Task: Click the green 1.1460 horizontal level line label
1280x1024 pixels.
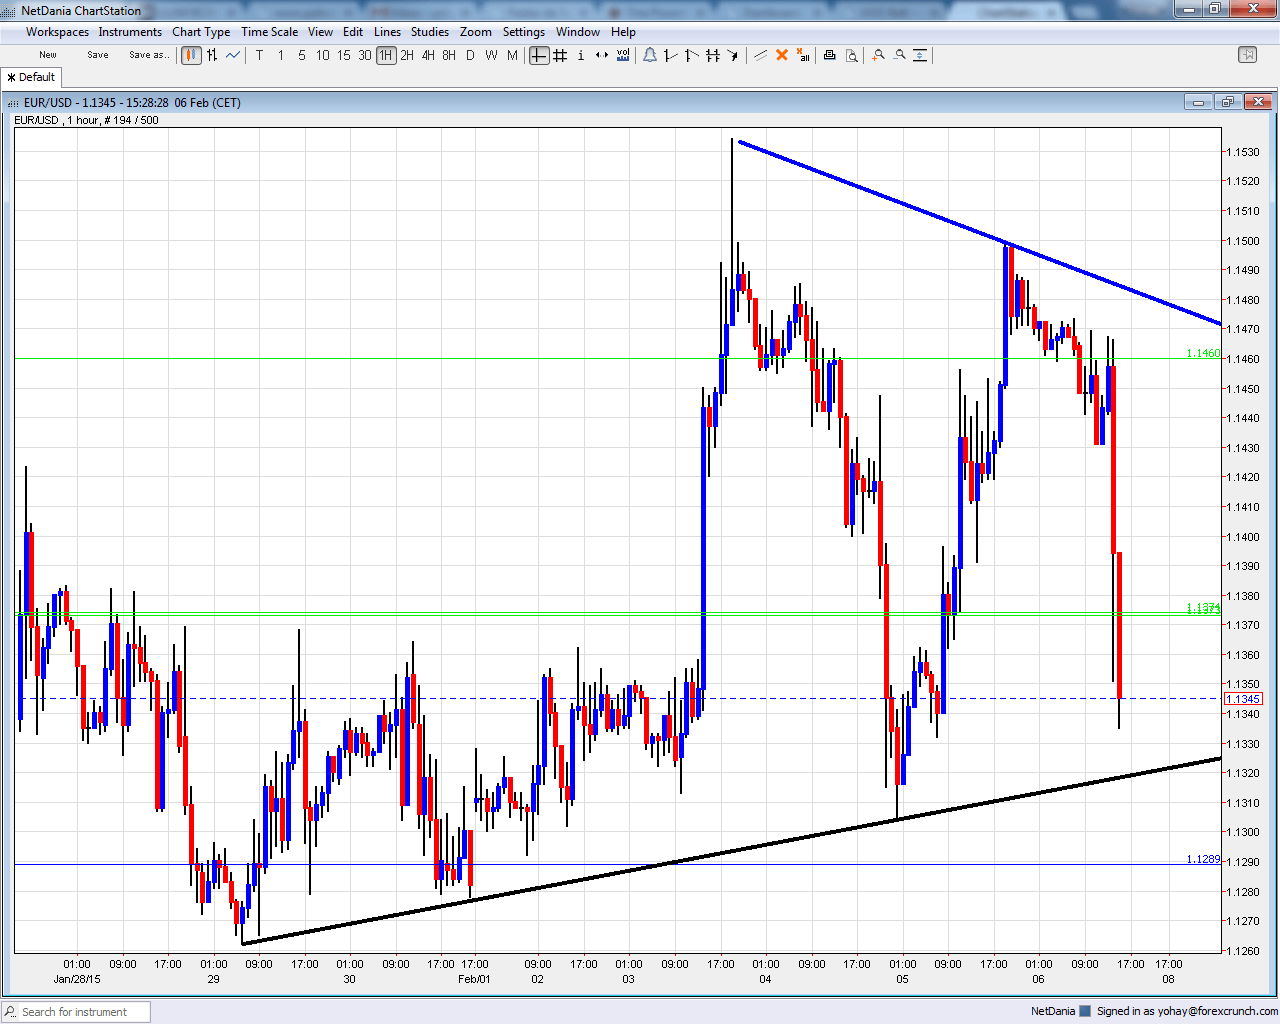Action: pos(1203,354)
